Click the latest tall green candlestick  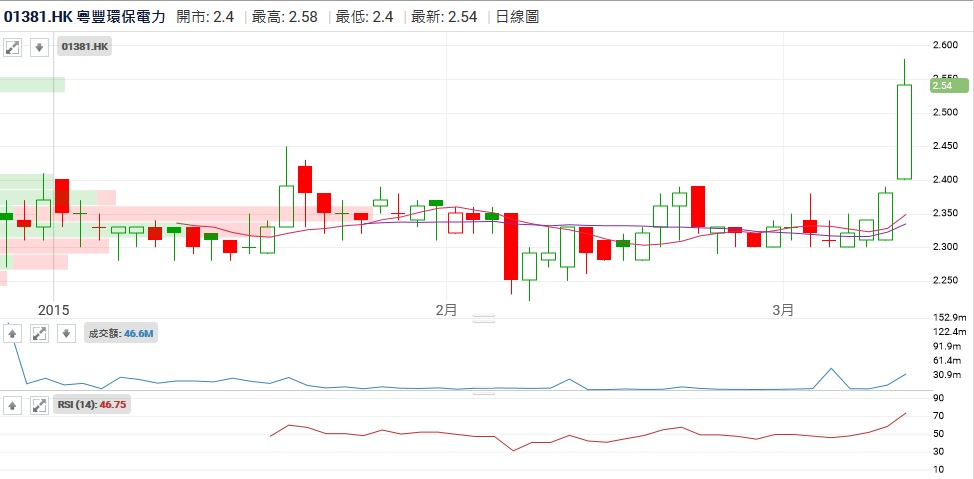click(x=904, y=131)
